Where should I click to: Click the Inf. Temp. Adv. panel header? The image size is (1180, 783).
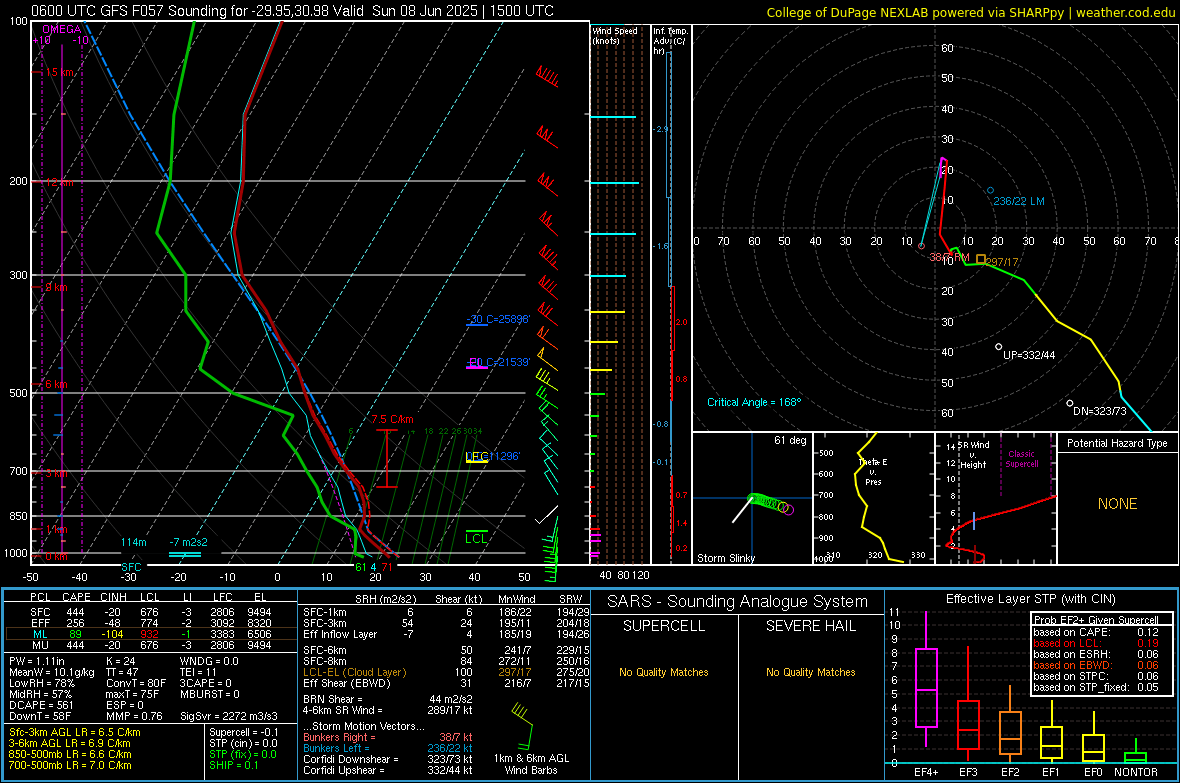(x=670, y=41)
